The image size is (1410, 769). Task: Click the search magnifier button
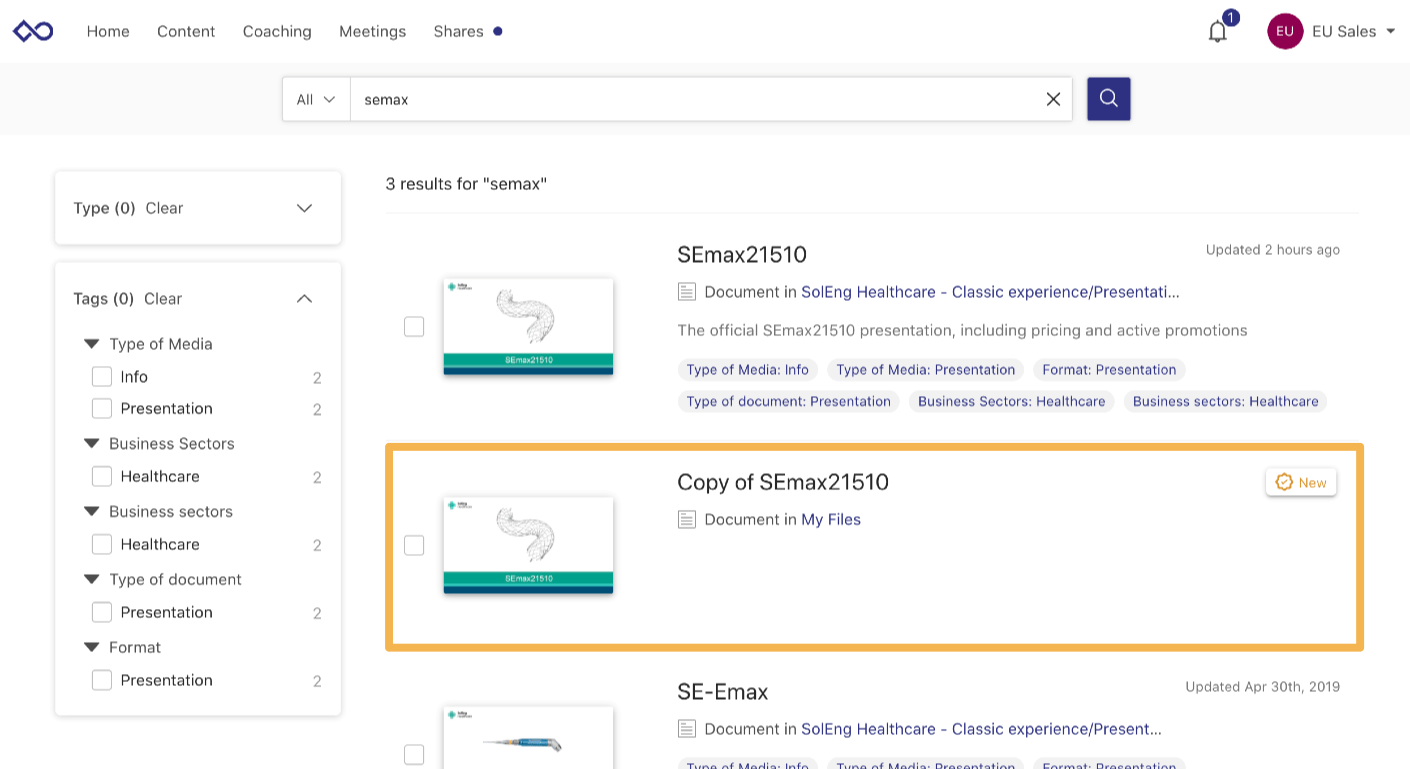click(x=1108, y=98)
